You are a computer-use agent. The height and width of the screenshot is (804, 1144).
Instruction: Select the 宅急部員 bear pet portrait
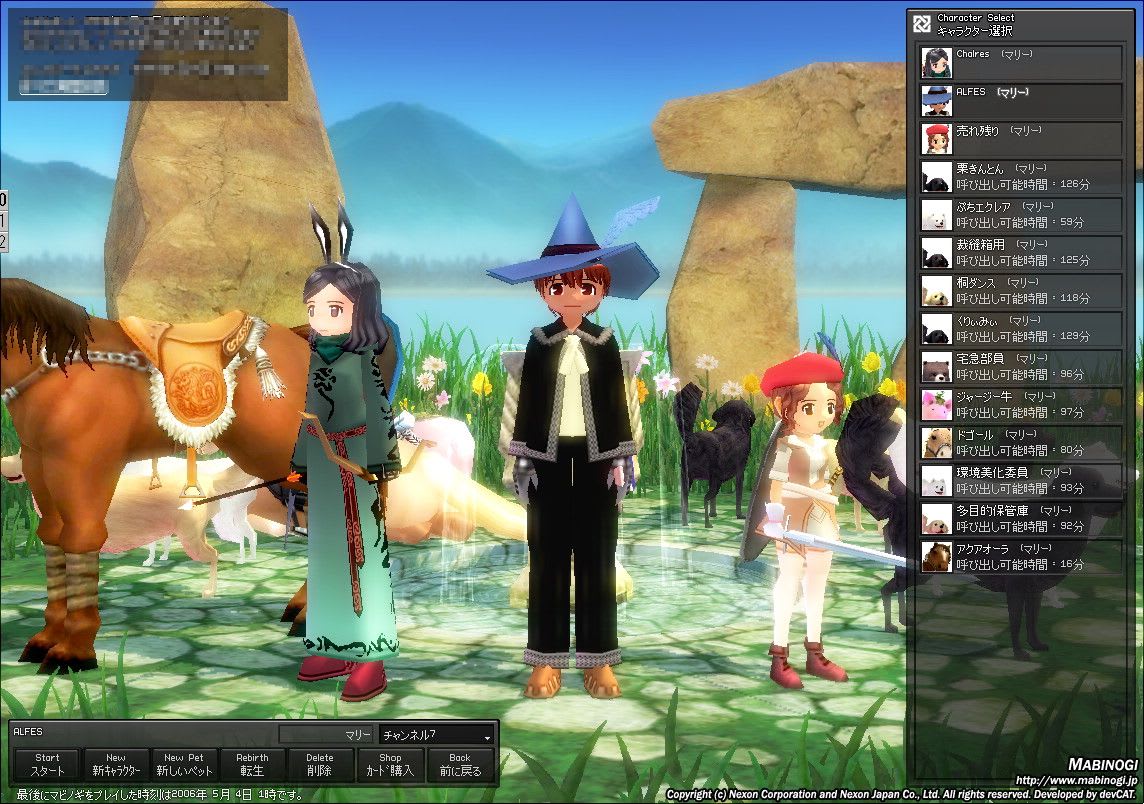(936, 366)
